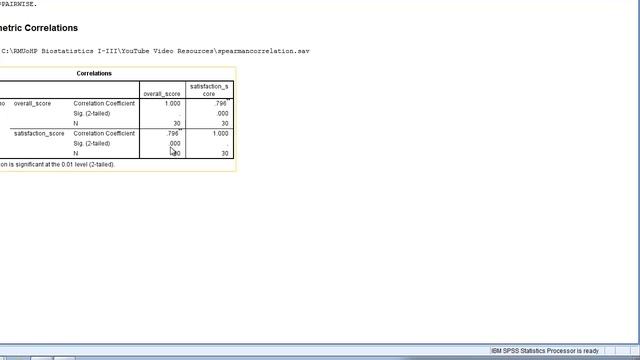Viewport: 640px width, 360px height.
Task: Click 'Correlation Coefficient' label in satisfaction_score row
Action: (104, 133)
